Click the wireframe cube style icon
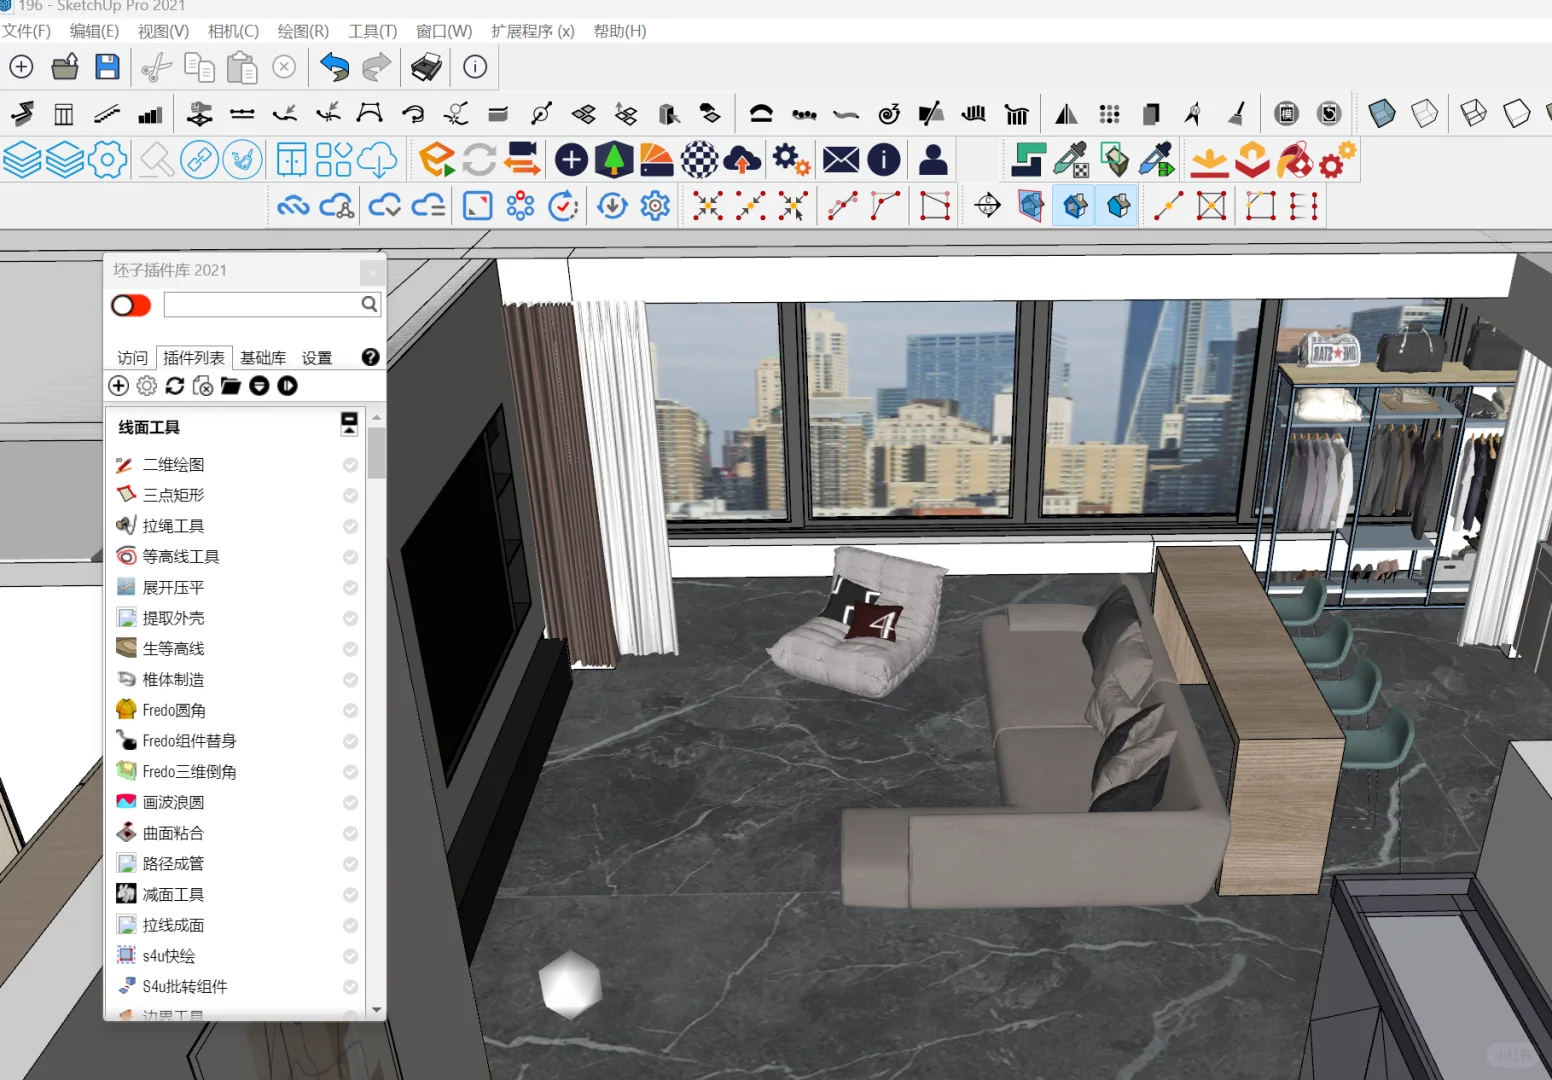 pos(1473,113)
